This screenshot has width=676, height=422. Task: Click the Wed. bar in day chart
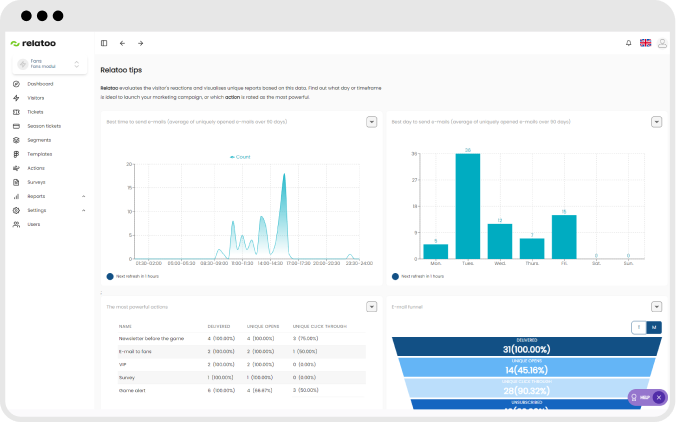500,241
